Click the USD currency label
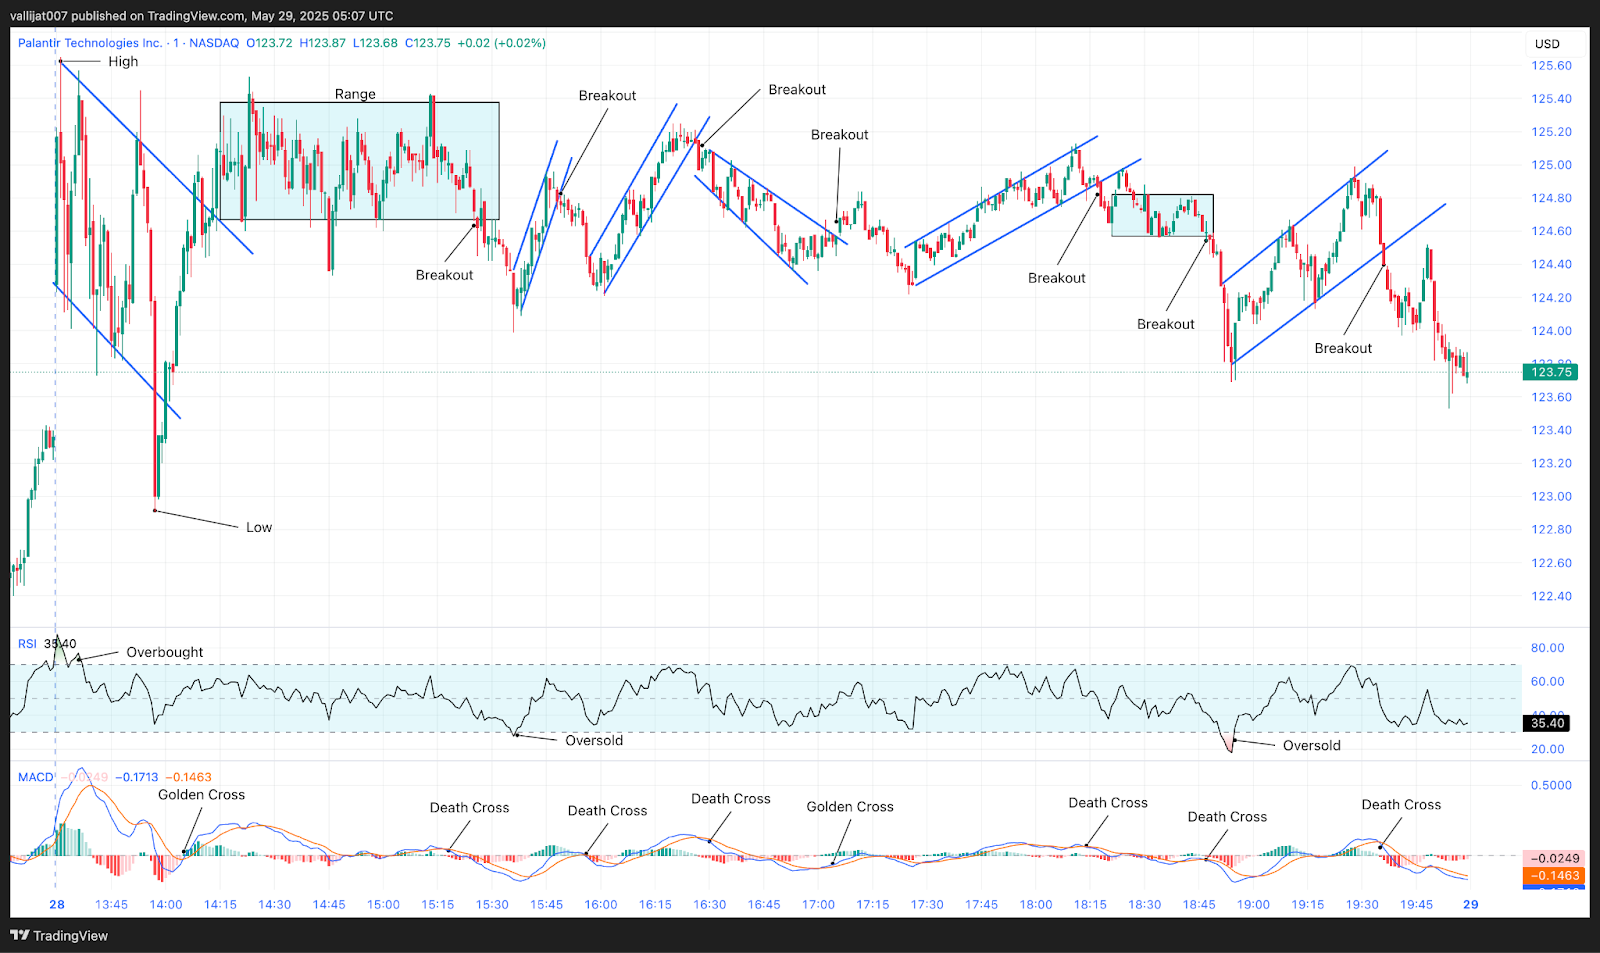Image resolution: width=1600 pixels, height=953 pixels. point(1547,44)
